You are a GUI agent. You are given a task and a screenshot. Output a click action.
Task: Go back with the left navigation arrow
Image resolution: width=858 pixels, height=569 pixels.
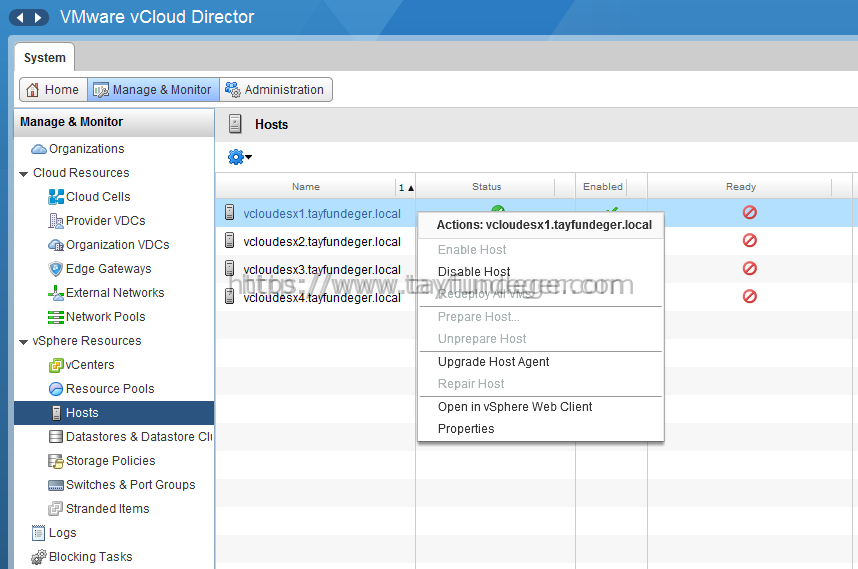[20, 18]
